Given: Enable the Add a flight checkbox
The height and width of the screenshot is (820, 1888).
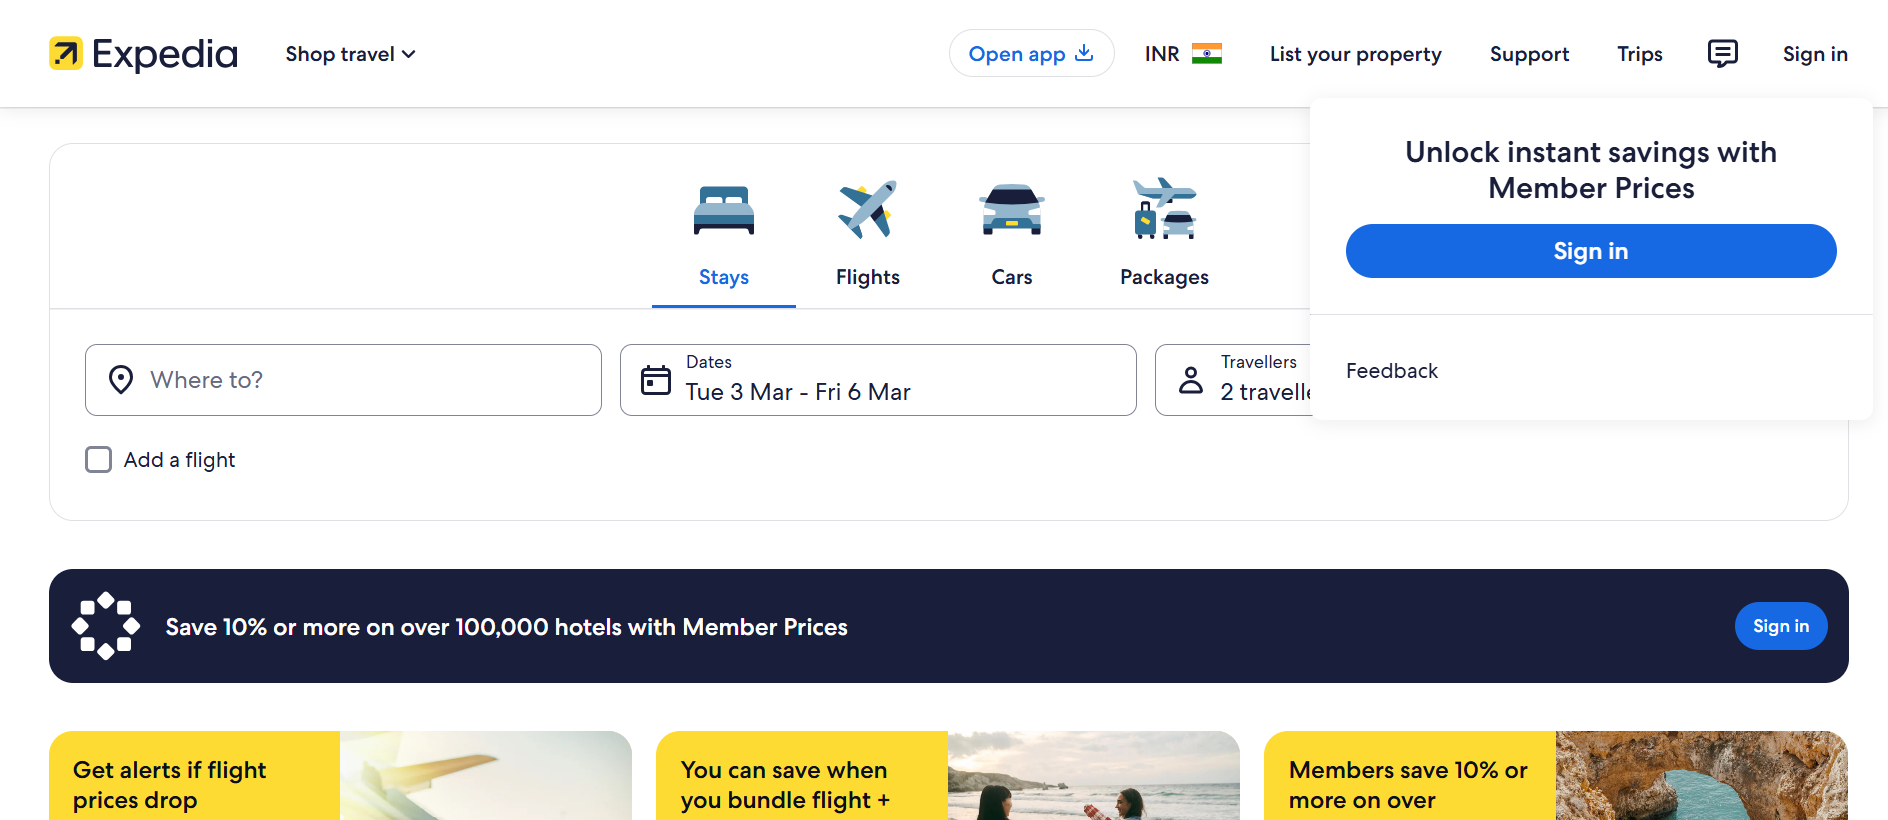Looking at the screenshot, I should pyautogui.click(x=99, y=460).
